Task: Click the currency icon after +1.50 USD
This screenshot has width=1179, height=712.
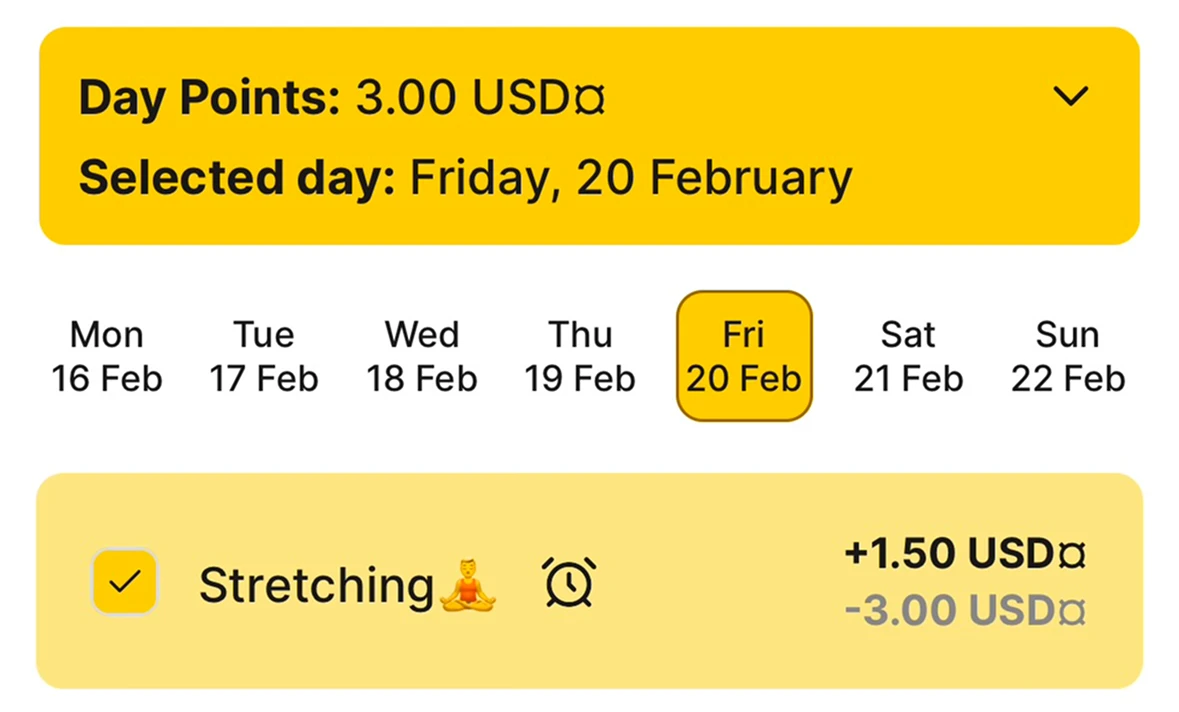Action: click(x=1073, y=553)
